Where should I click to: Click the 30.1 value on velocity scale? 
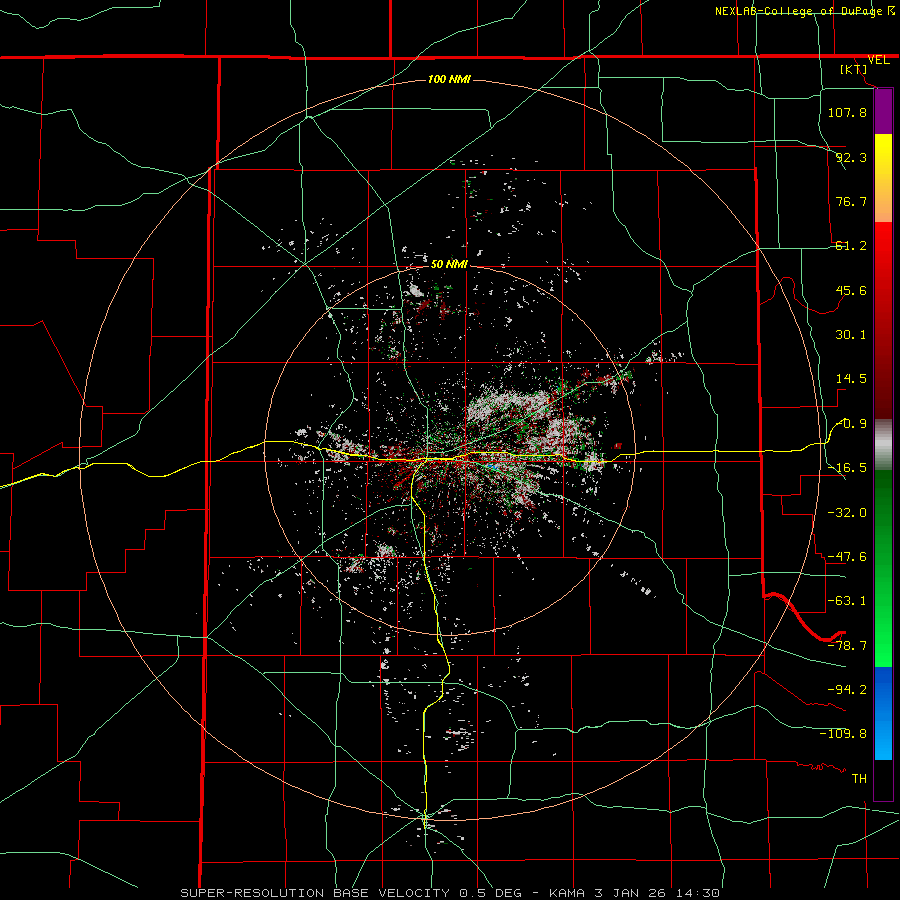(851, 335)
